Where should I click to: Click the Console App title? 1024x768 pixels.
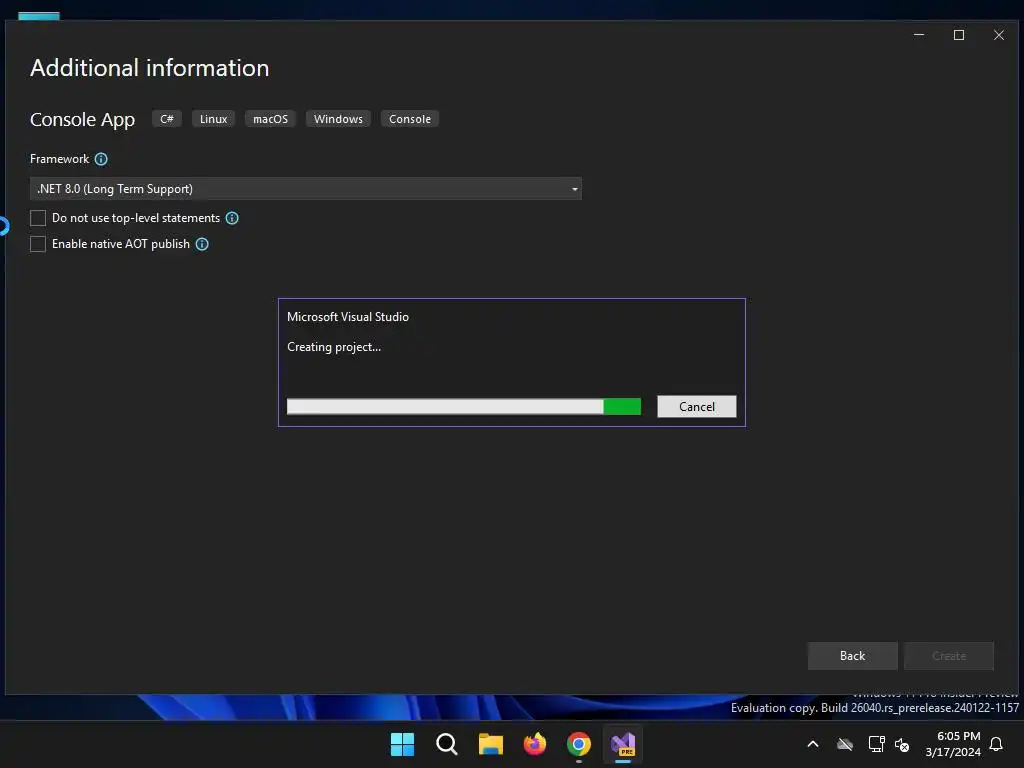coord(82,120)
